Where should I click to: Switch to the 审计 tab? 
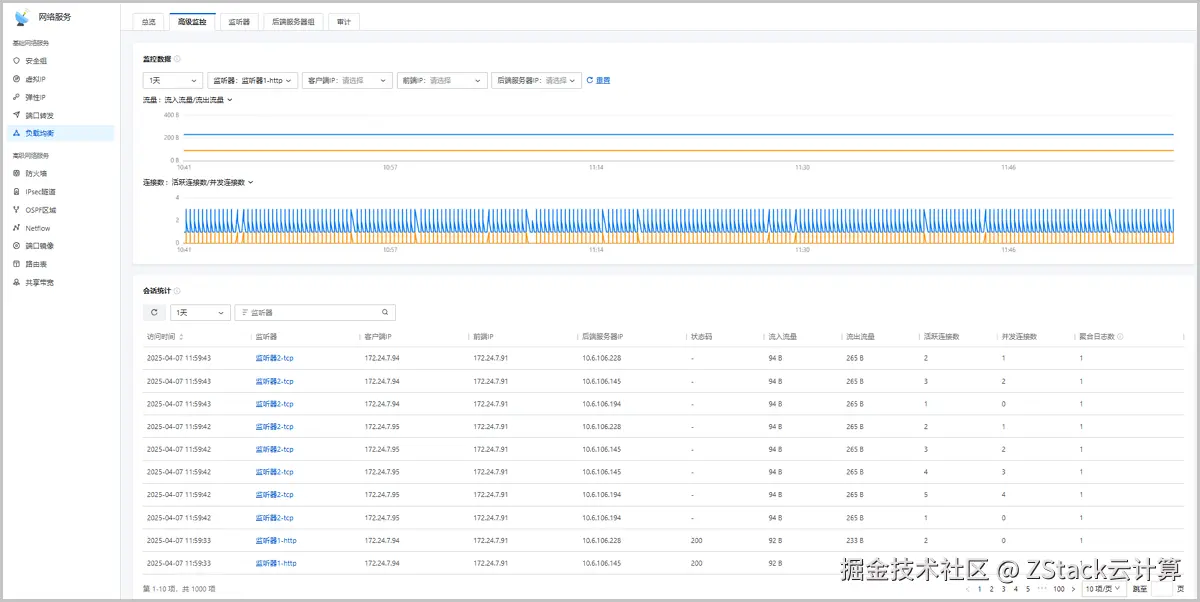click(x=343, y=21)
